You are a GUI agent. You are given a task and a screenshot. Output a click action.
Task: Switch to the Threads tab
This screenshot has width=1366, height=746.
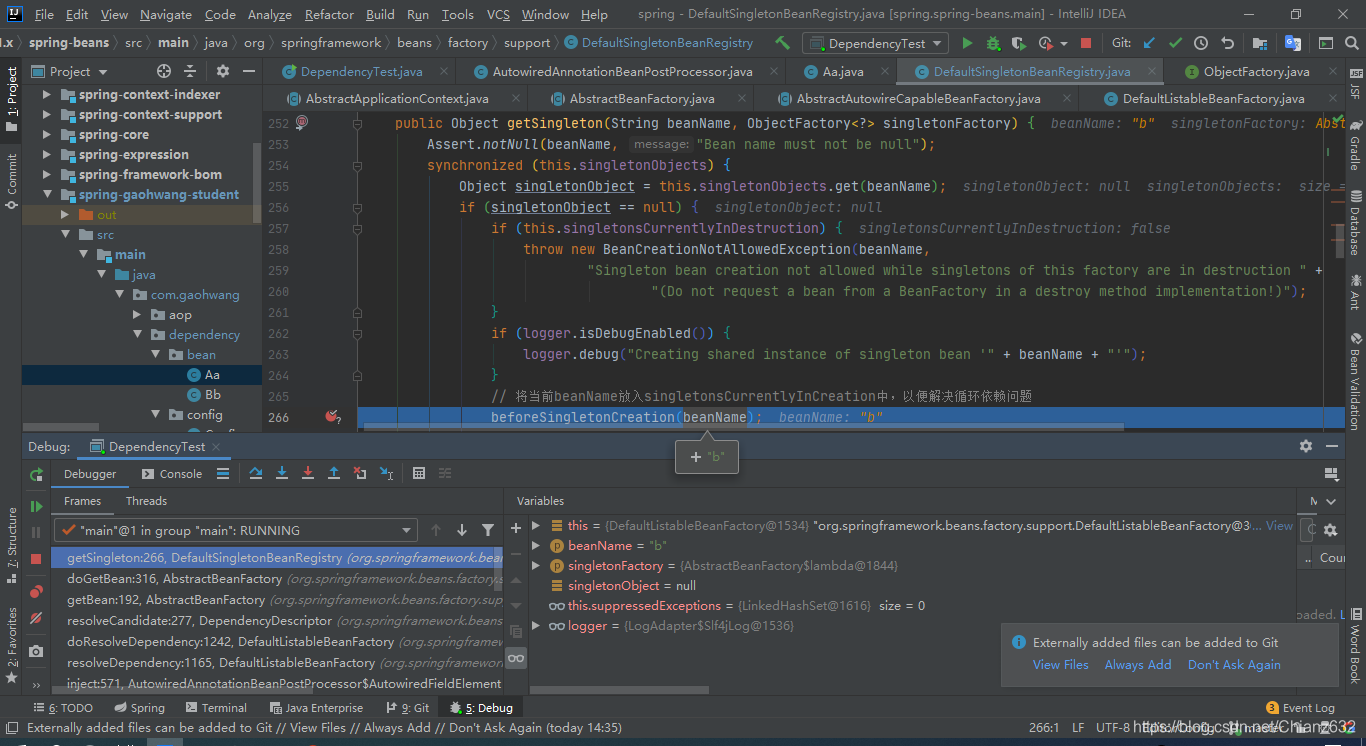click(x=146, y=501)
